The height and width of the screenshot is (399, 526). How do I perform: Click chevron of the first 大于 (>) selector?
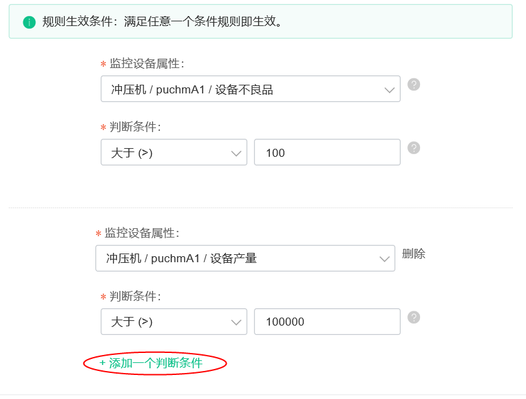pos(236,153)
